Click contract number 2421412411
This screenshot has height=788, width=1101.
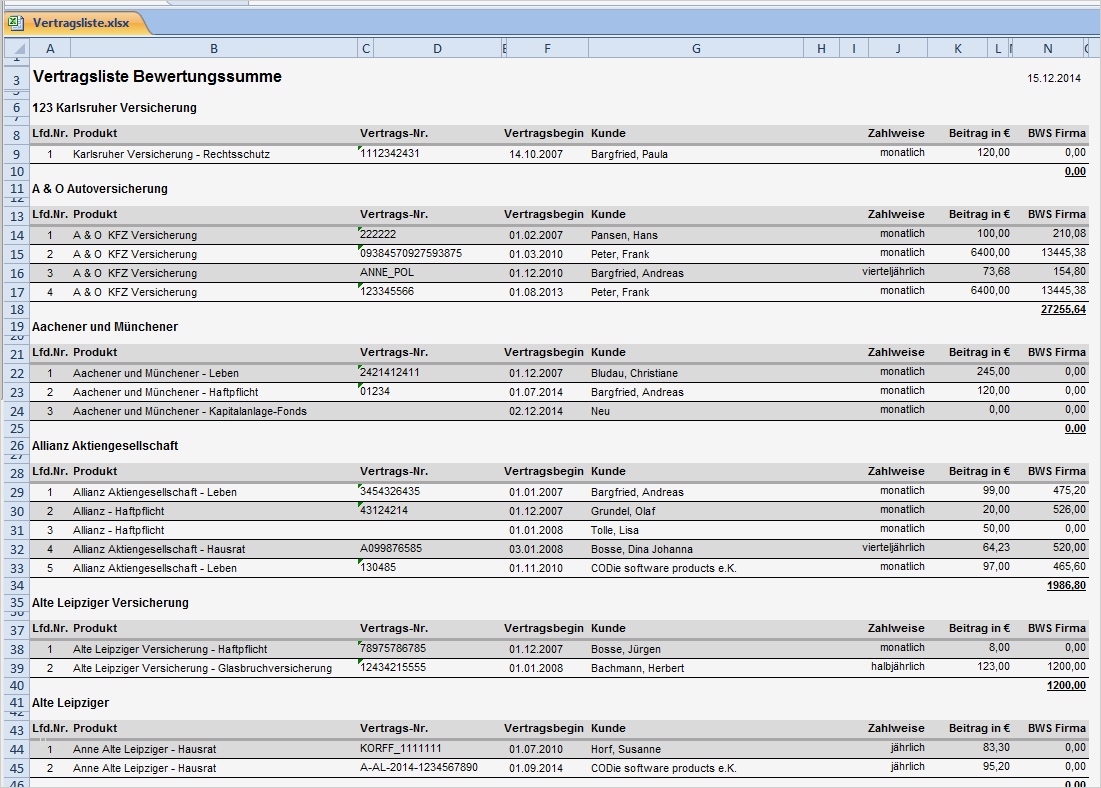[390, 372]
